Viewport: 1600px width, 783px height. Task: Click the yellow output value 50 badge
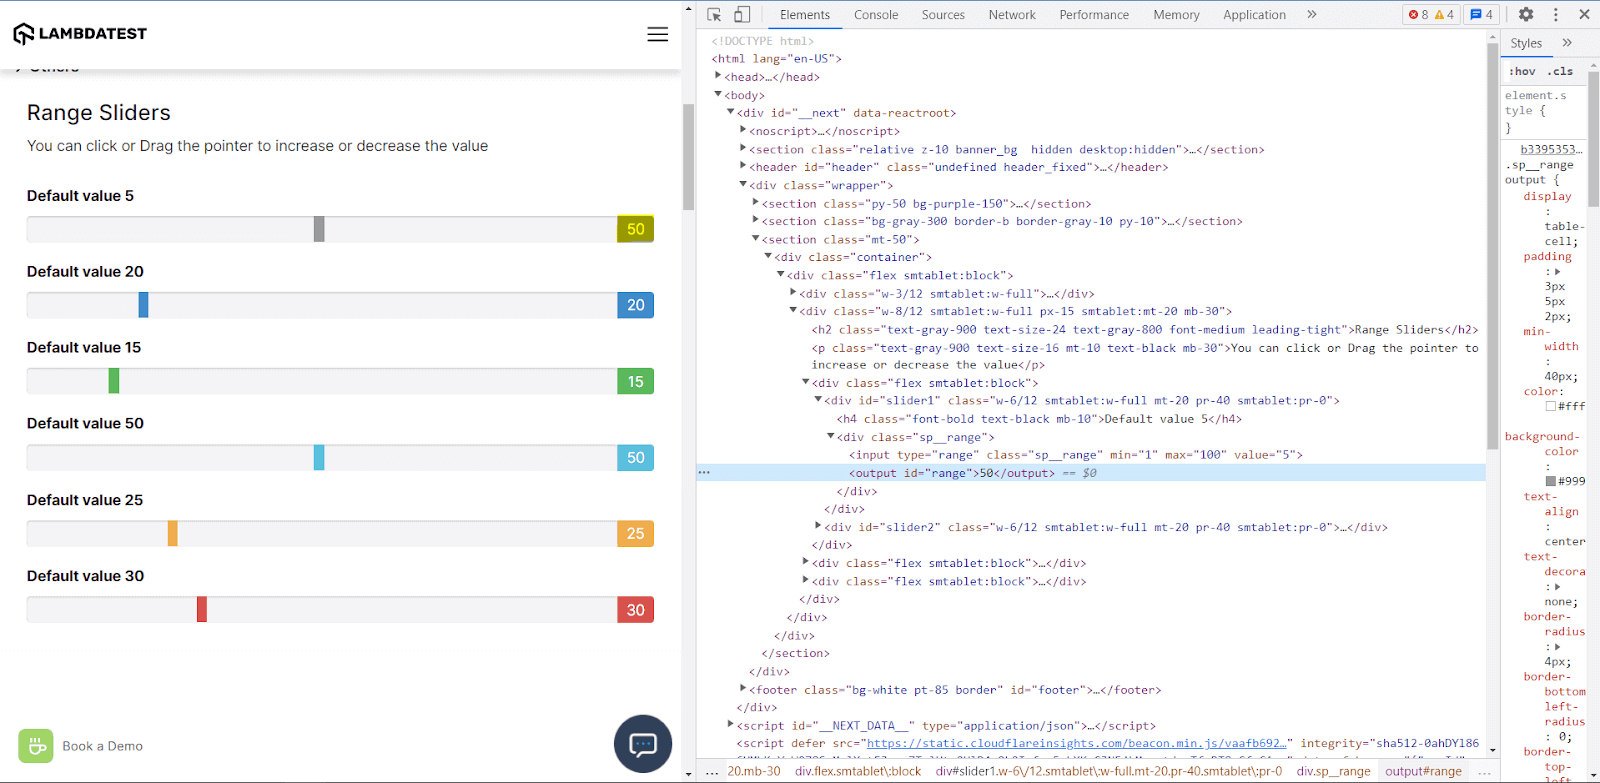pos(635,229)
